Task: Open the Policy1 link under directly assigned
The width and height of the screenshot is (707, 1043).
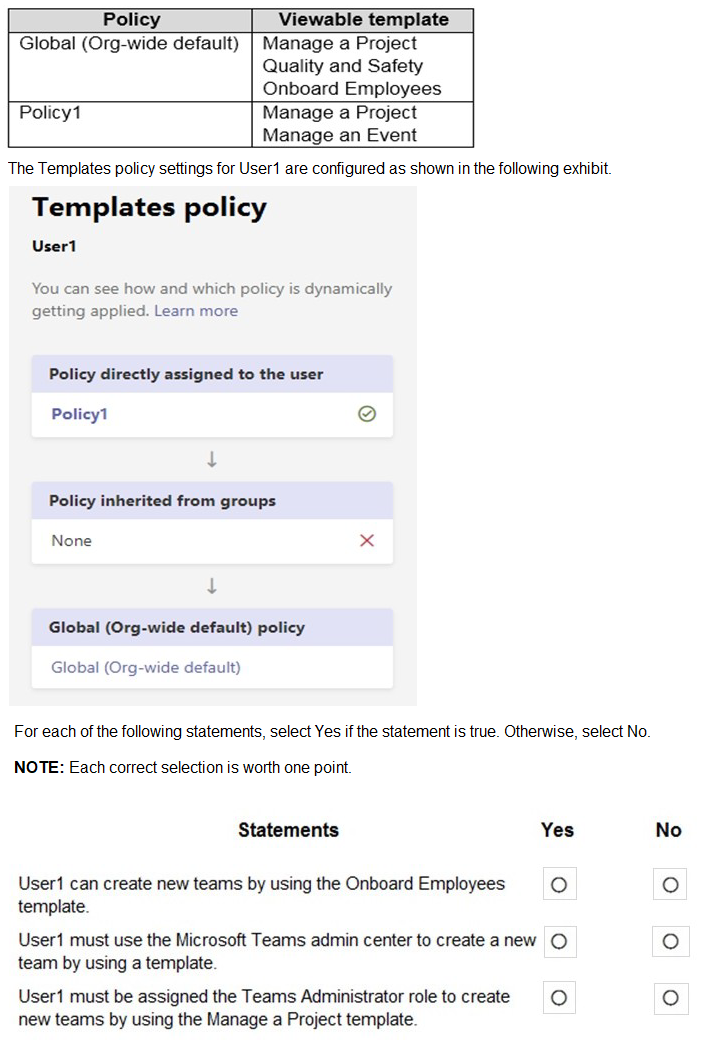Action: 79,414
